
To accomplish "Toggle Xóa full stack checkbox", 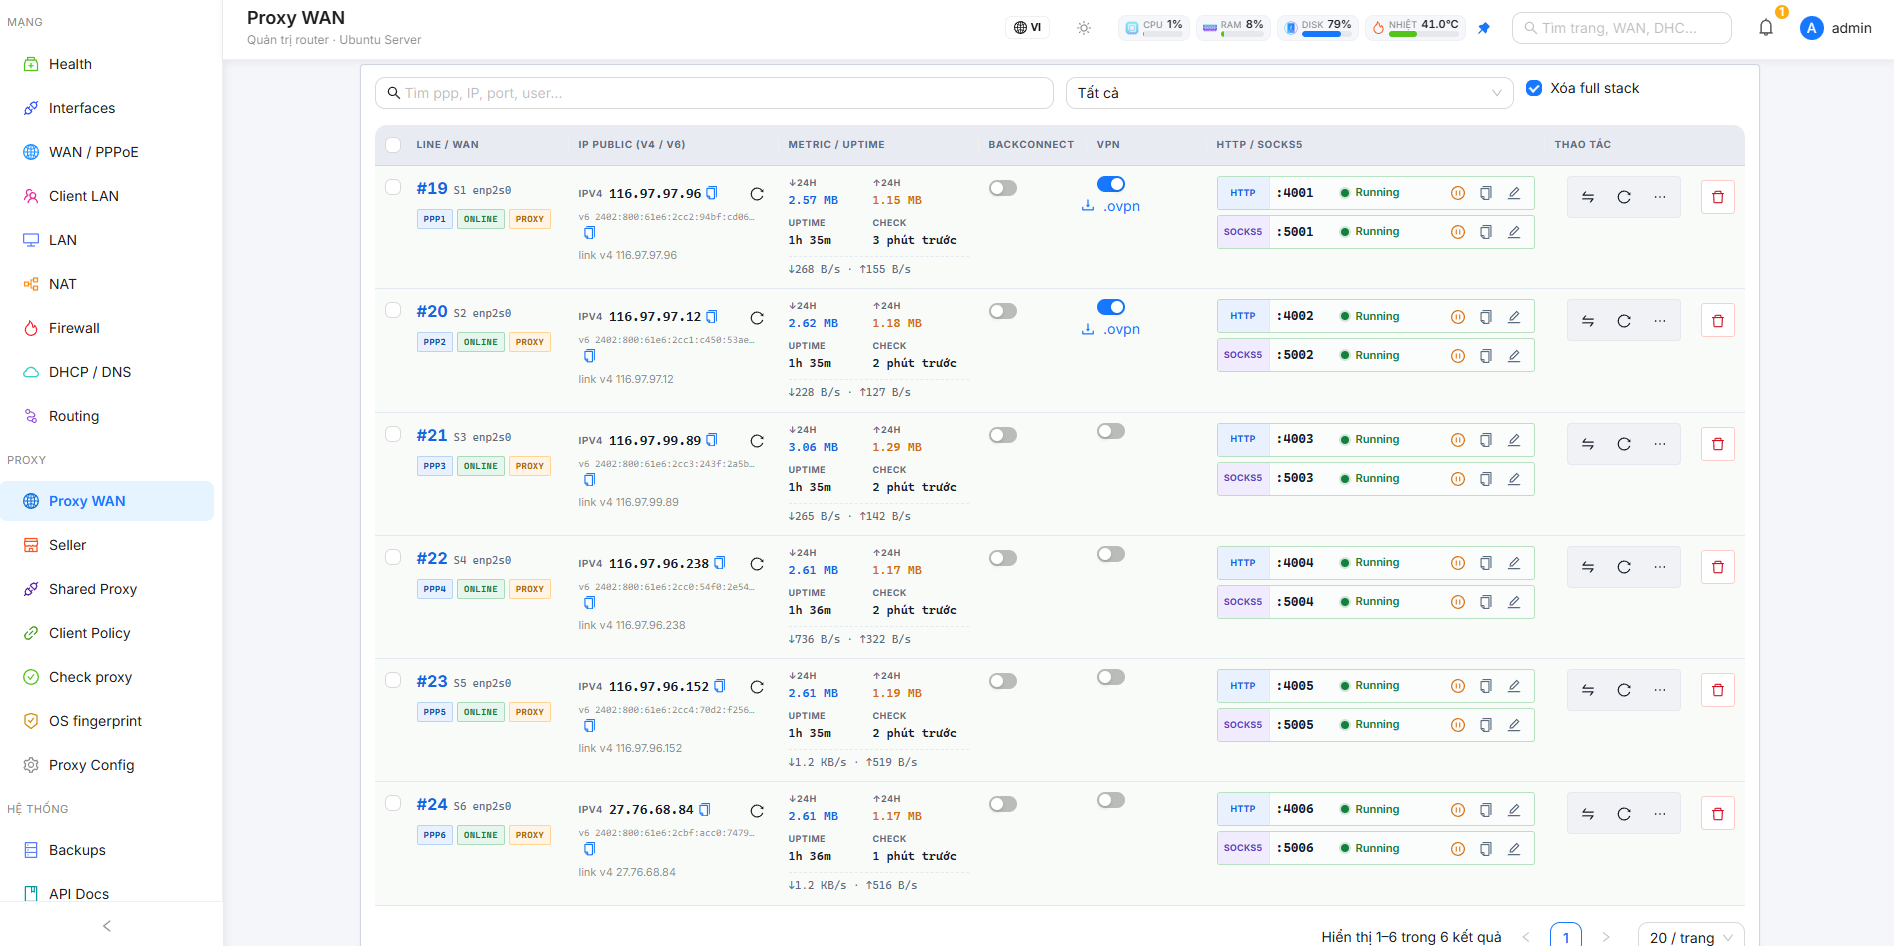I will pyautogui.click(x=1534, y=88).
